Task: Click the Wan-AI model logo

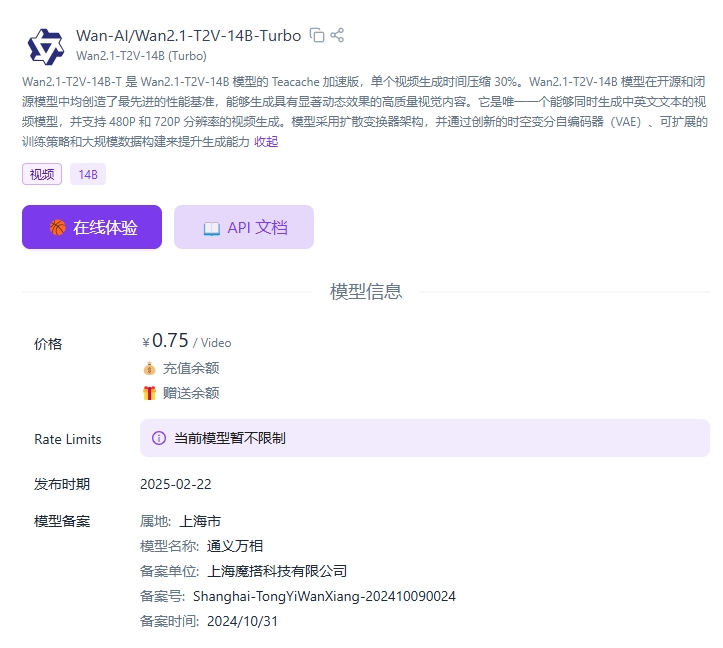Action: click(46, 47)
